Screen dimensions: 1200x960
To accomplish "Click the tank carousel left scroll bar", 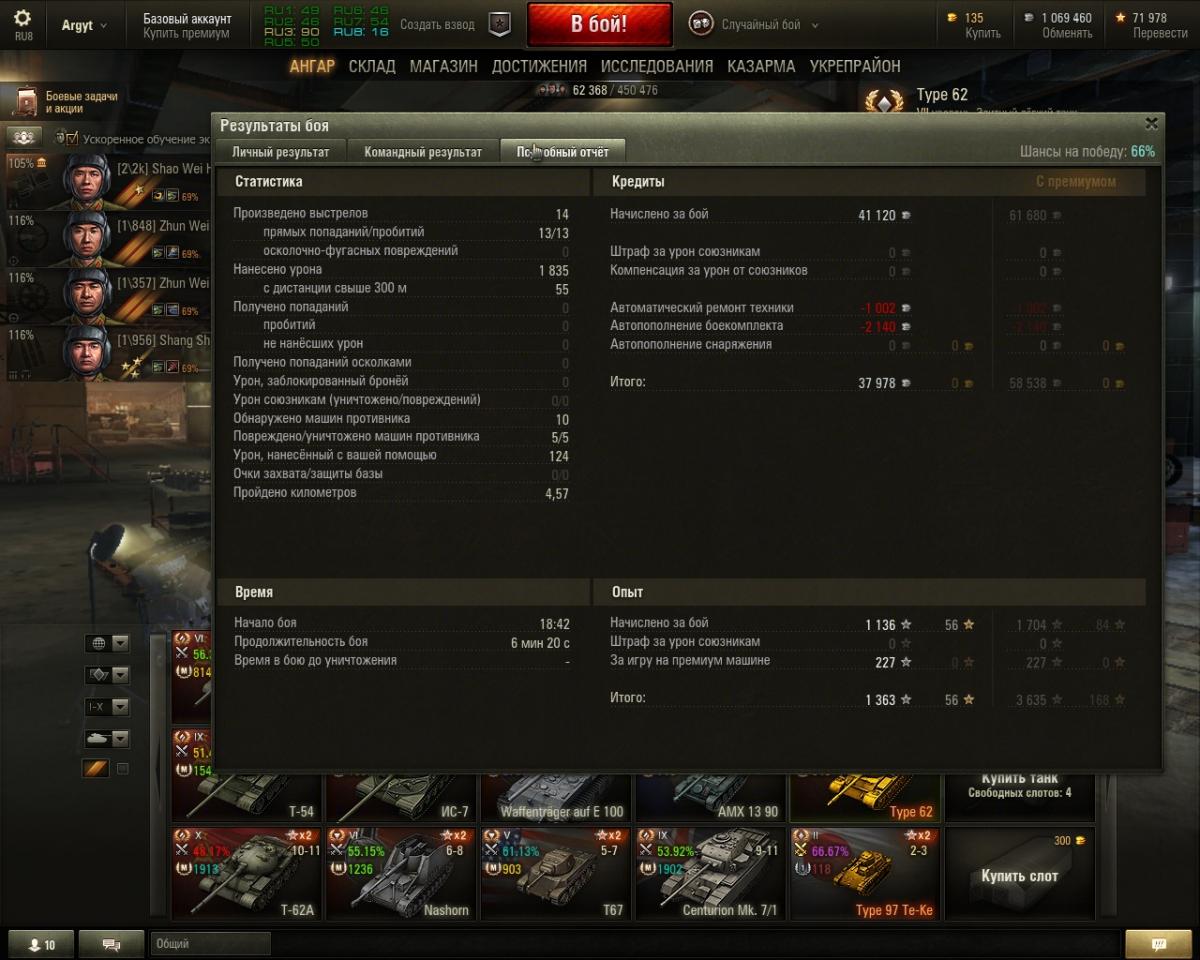I will click(x=160, y=775).
